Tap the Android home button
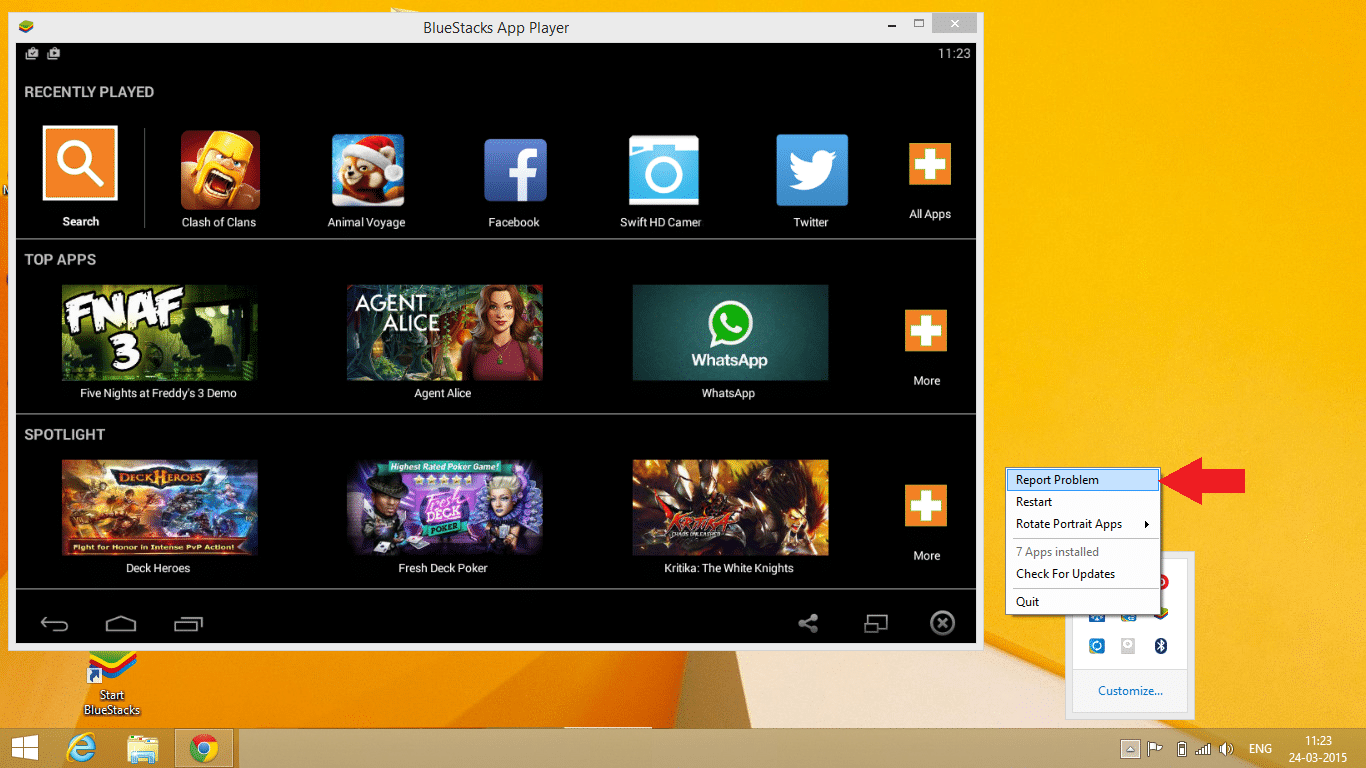1366x768 pixels. click(x=121, y=624)
